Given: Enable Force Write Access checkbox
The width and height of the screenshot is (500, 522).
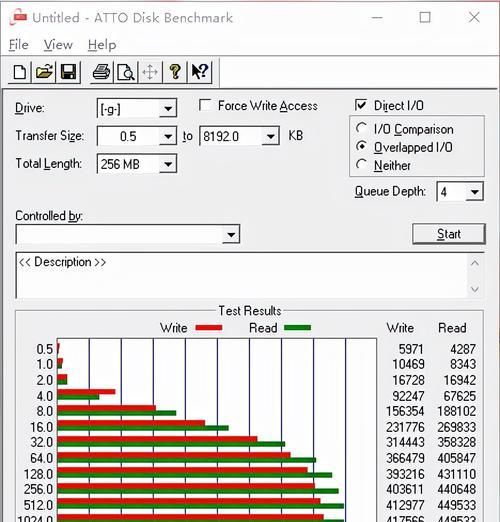Looking at the screenshot, I should coord(205,105).
